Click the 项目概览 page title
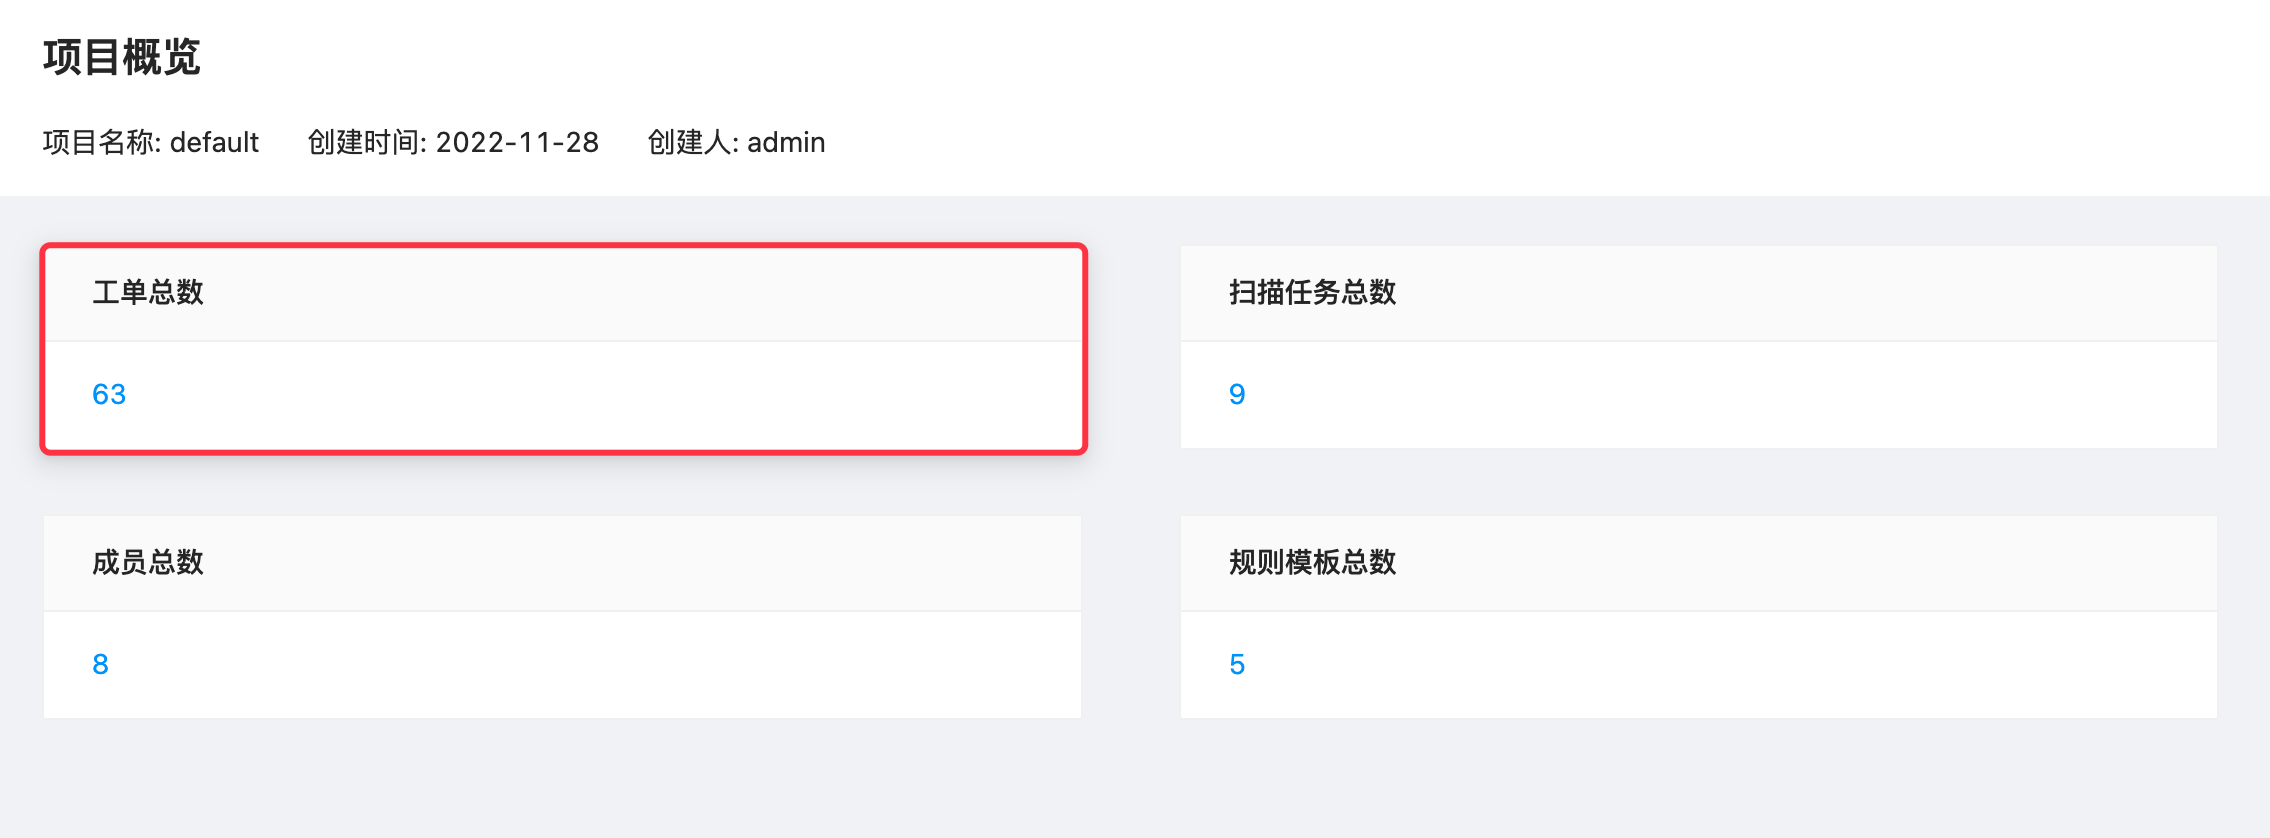Screen dimensions: 2270x838 124,57
